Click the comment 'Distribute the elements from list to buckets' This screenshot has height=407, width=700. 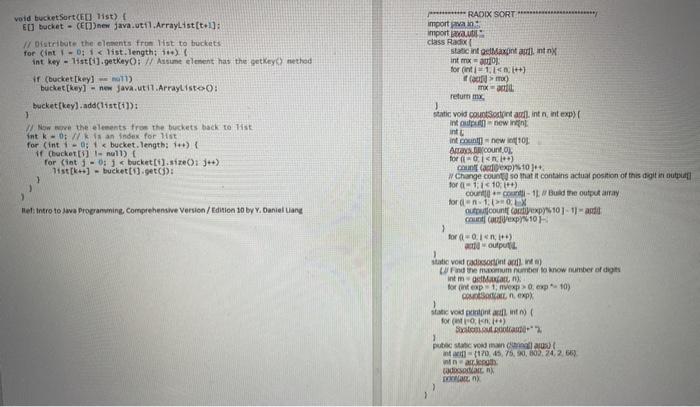[x=122, y=43]
